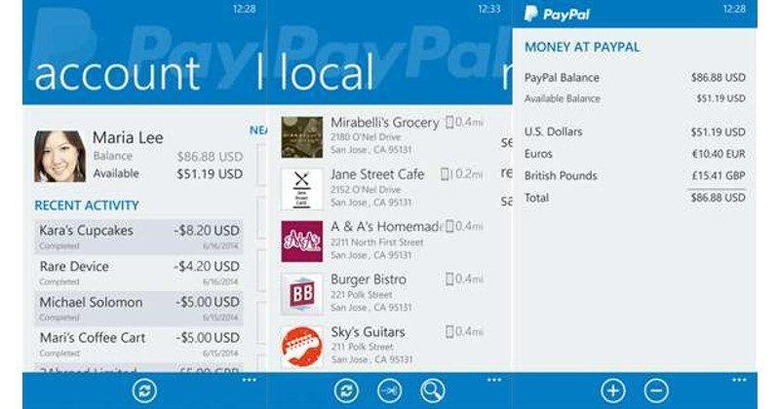Tap the €10.40 EUR value
The width and height of the screenshot is (780, 409).
[x=719, y=154]
